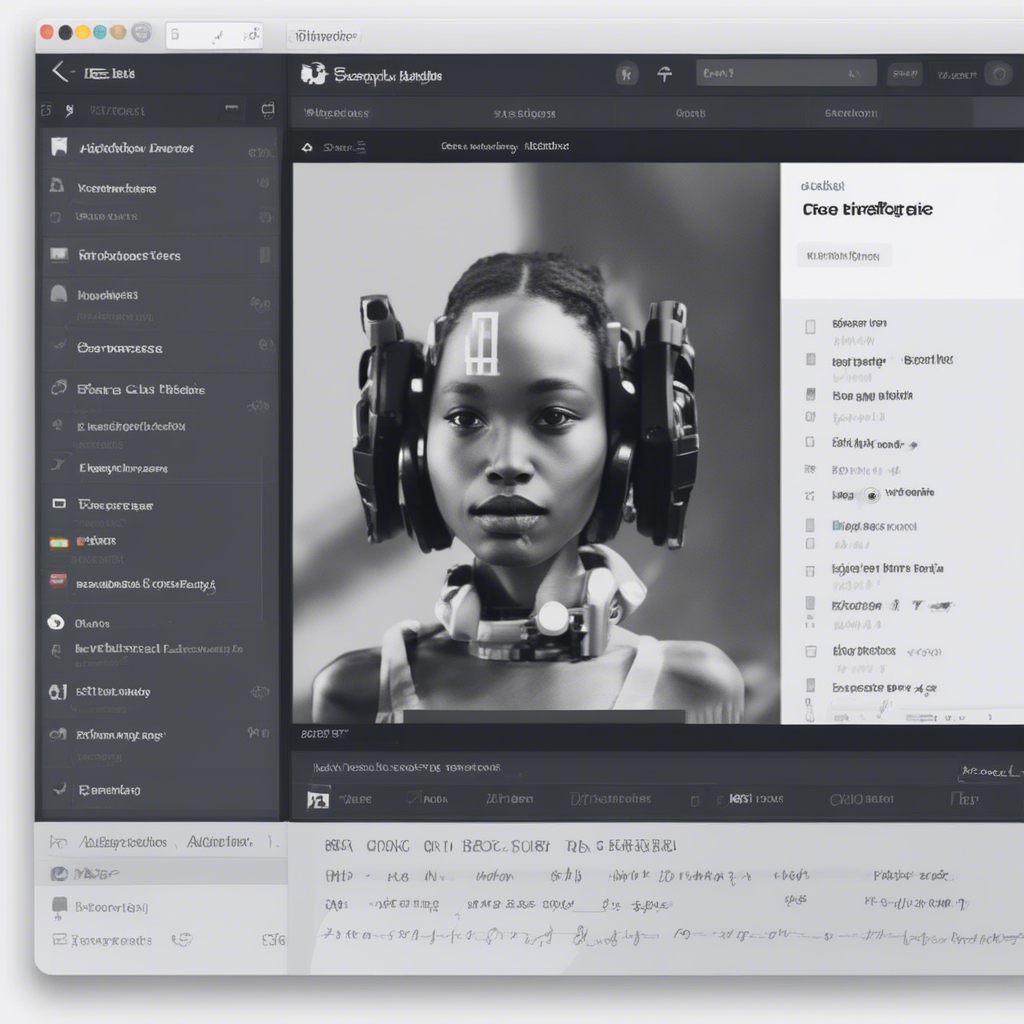Click inside the search field in the top toolbar
Viewport: 1024px width, 1024px height.
pos(786,73)
